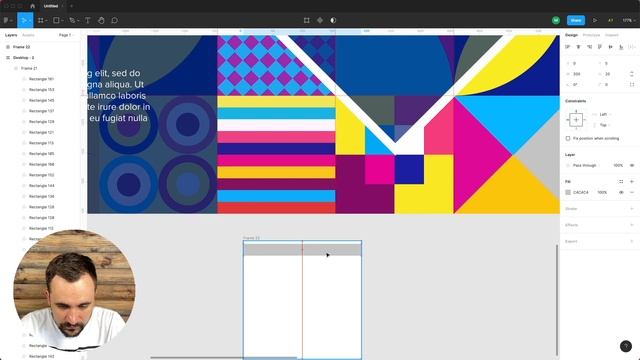
Task: Click the gray fill color swatch
Action: [x=568, y=192]
